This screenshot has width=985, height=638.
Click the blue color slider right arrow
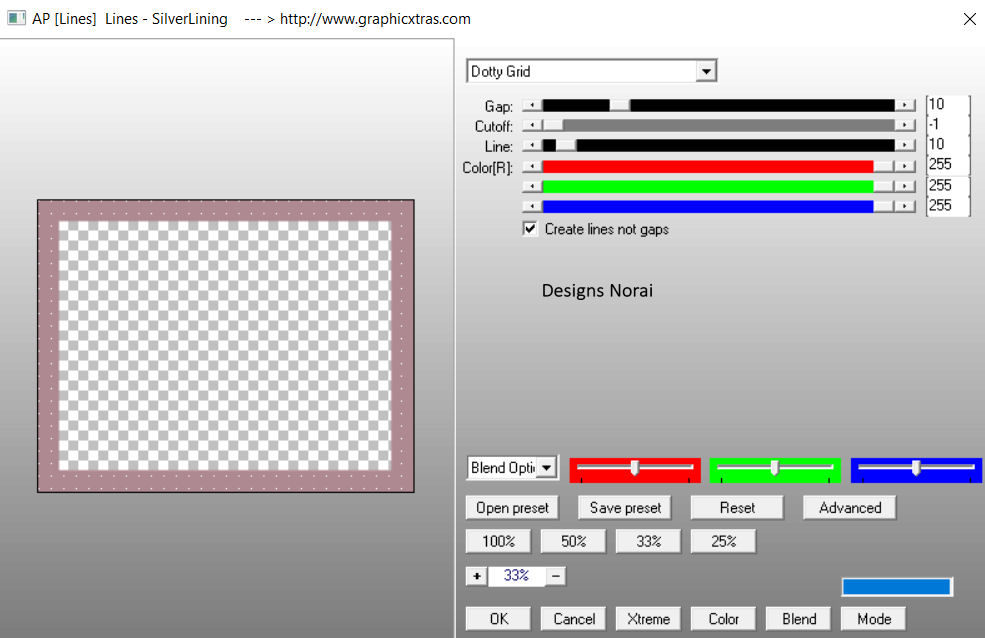(x=905, y=206)
